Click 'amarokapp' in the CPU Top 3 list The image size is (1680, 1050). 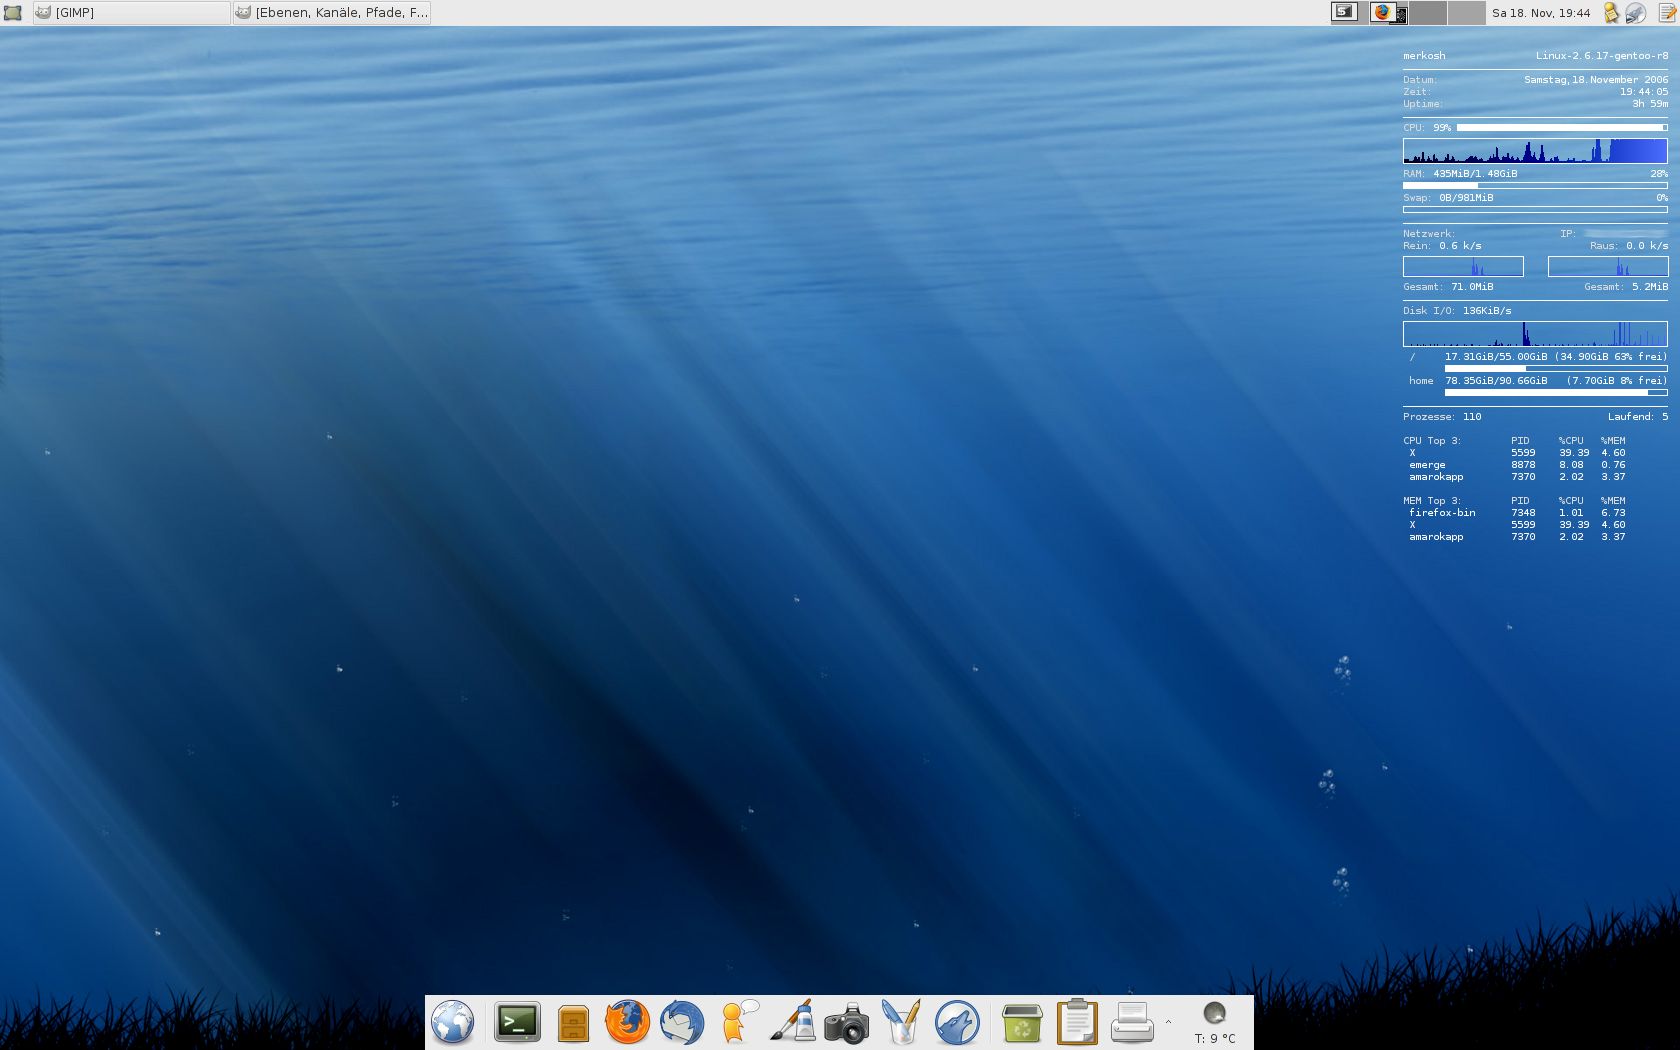[1436, 477]
